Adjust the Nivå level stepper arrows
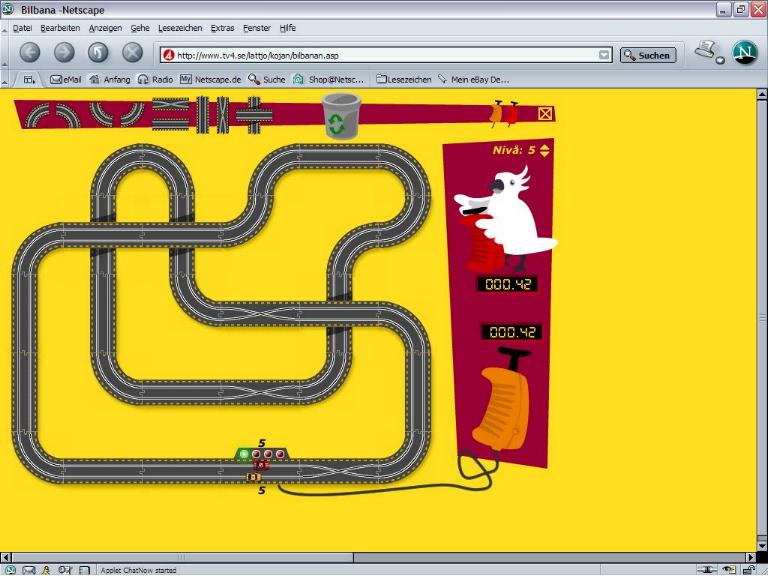768x576 pixels. (545, 151)
